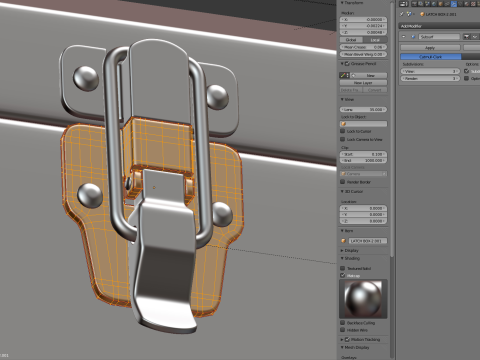Screen dimensions: 480x360
Task: Open the Local Camera dropdown
Action: (363, 174)
